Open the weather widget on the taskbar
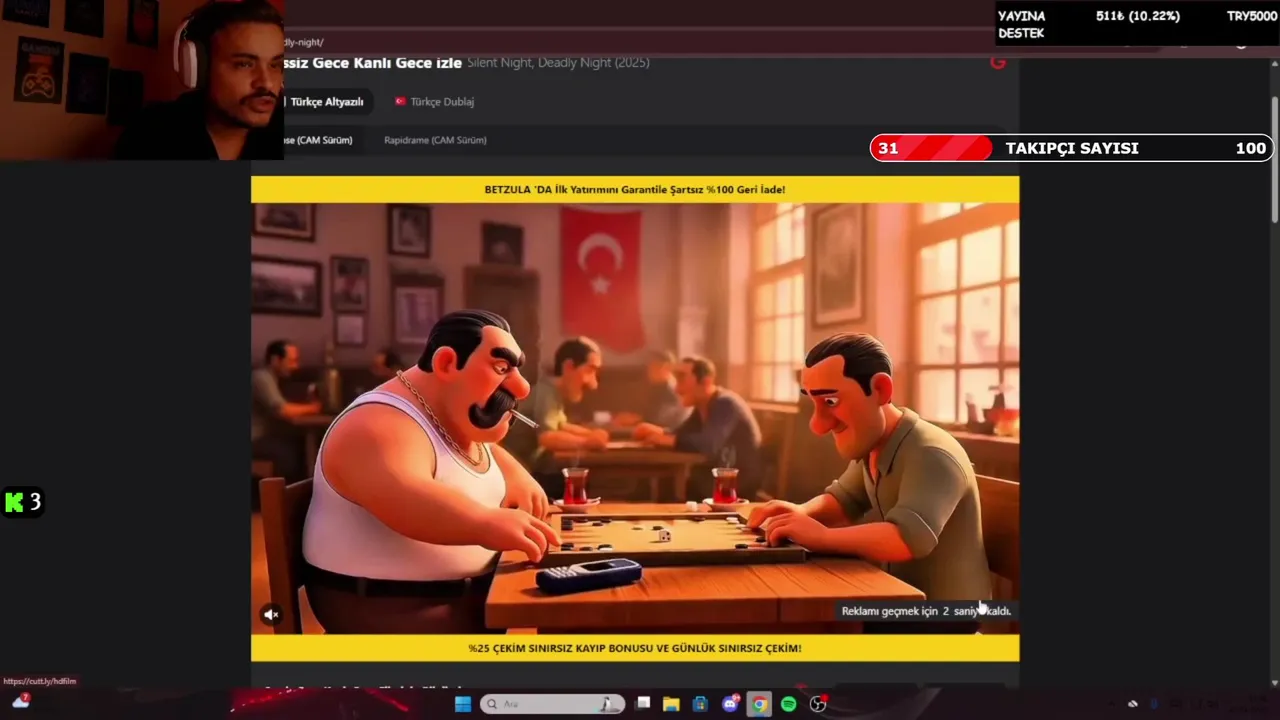The width and height of the screenshot is (1280, 720). 21,702
